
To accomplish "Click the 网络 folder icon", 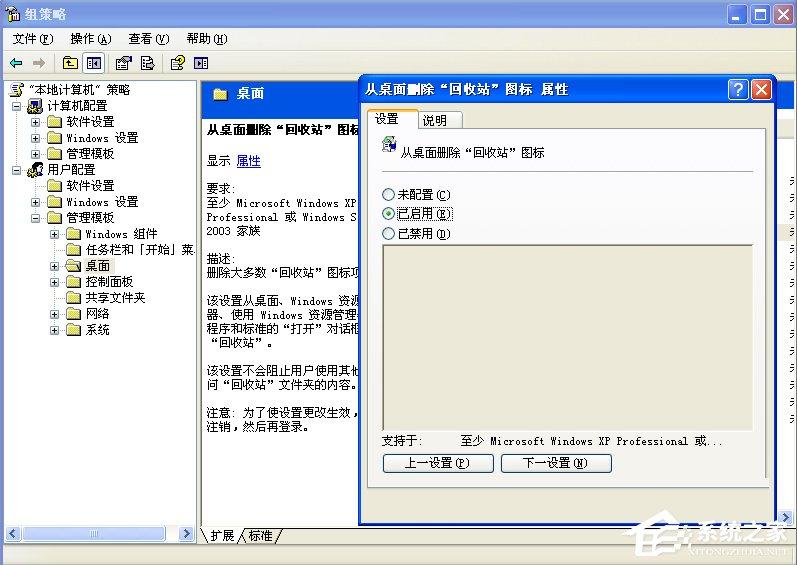I will coord(74,314).
